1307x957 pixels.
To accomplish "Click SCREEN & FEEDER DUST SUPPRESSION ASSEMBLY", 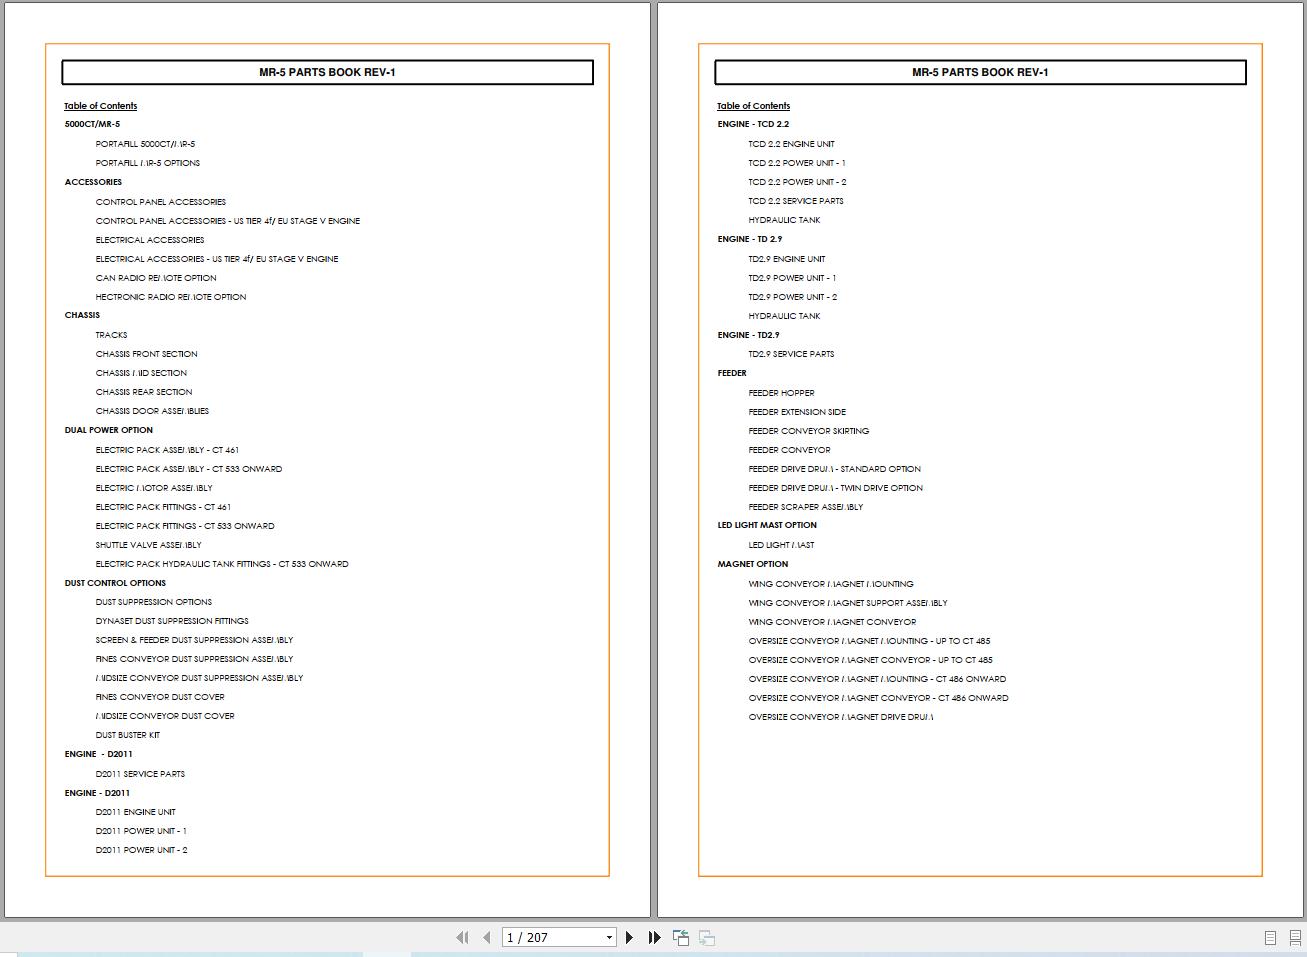I will click(195, 640).
